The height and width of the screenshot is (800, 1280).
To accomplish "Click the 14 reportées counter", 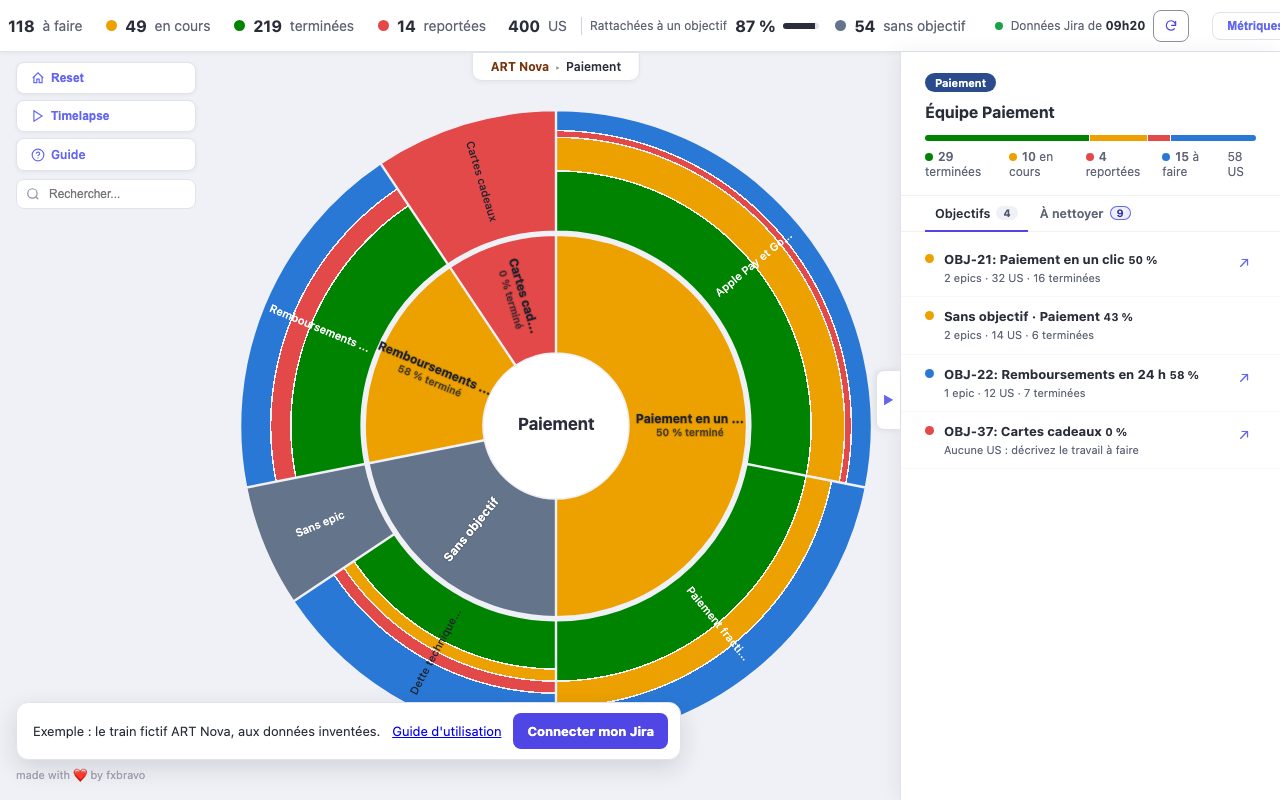I will [x=432, y=27].
